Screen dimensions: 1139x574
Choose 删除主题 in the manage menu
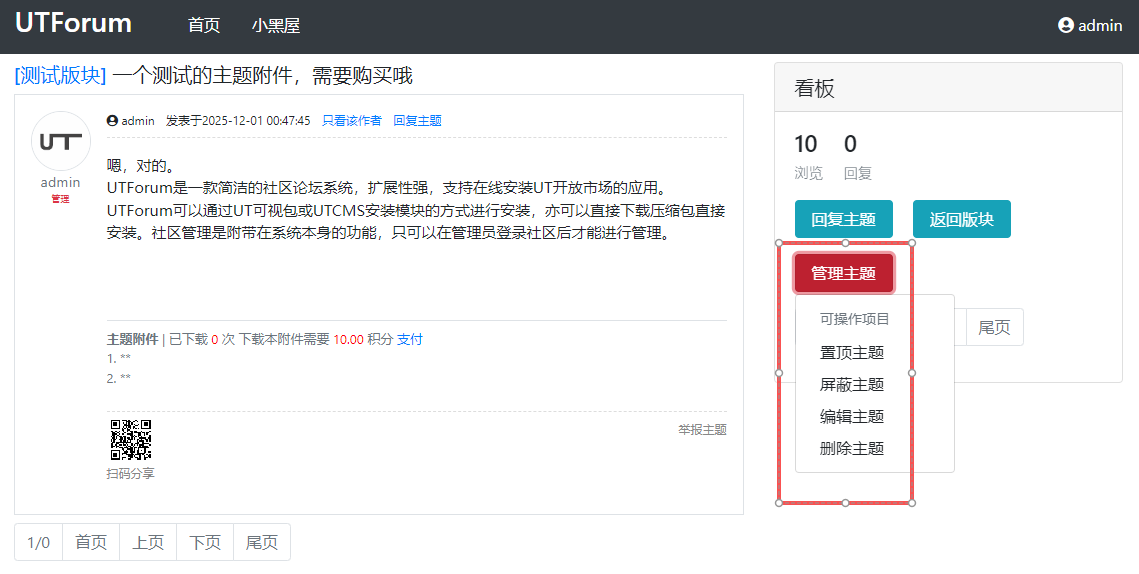[x=852, y=448]
